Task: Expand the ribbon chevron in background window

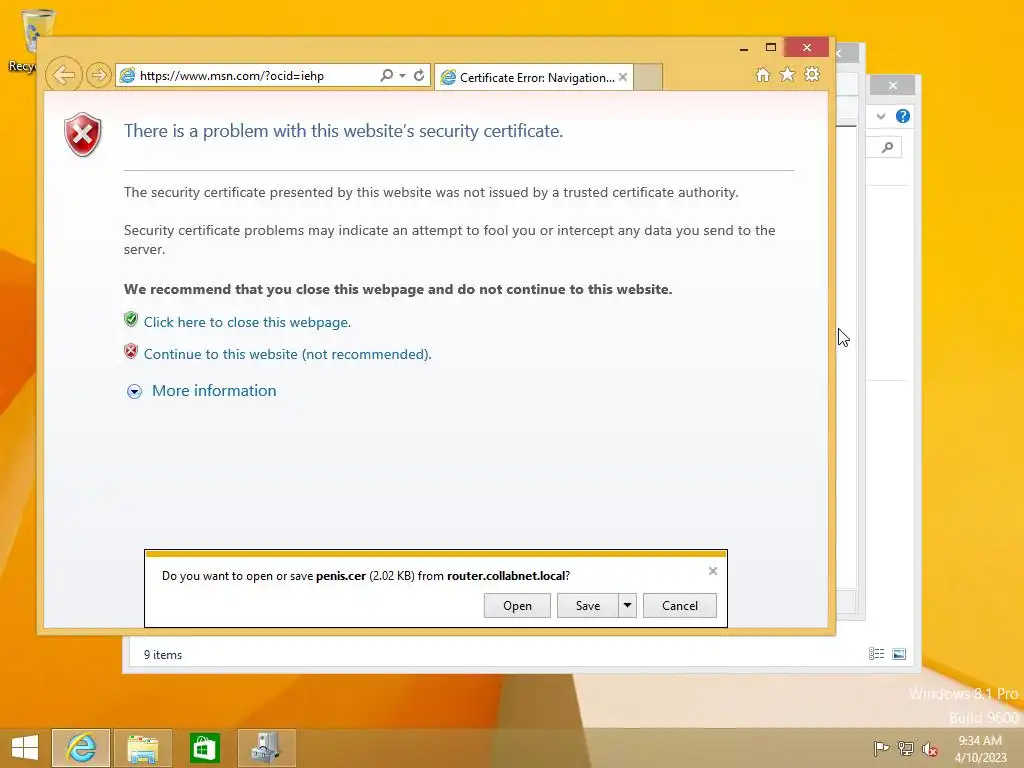Action: coord(881,116)
